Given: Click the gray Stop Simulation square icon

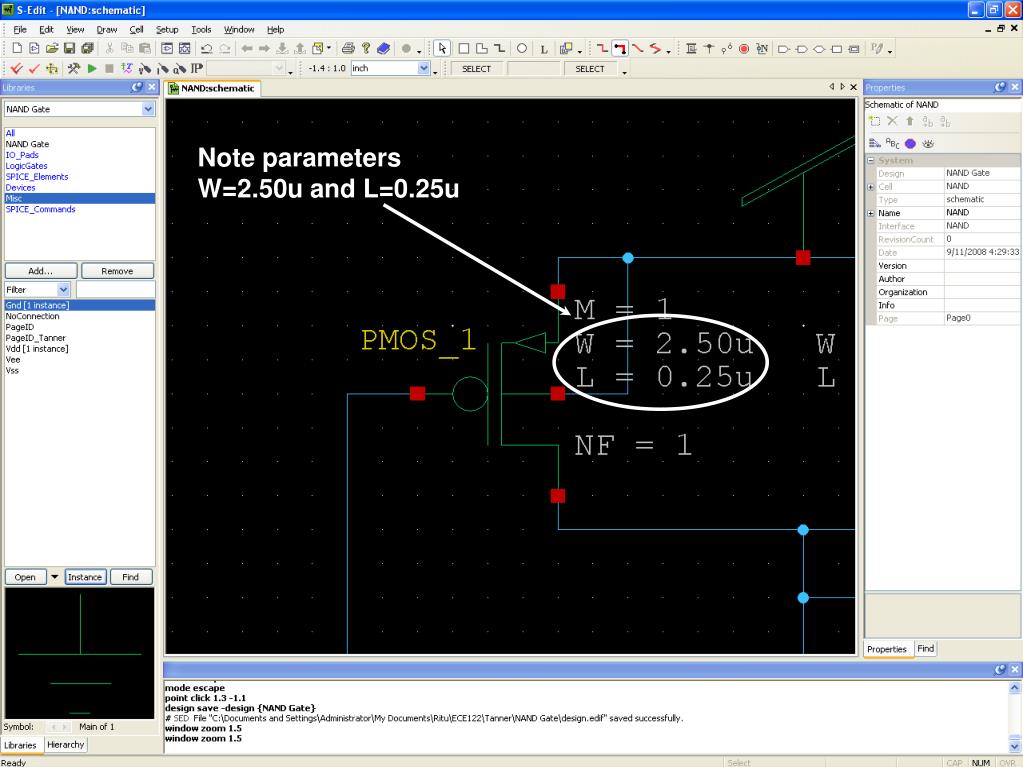Looking at the screenshot, I should click(110, 68).
